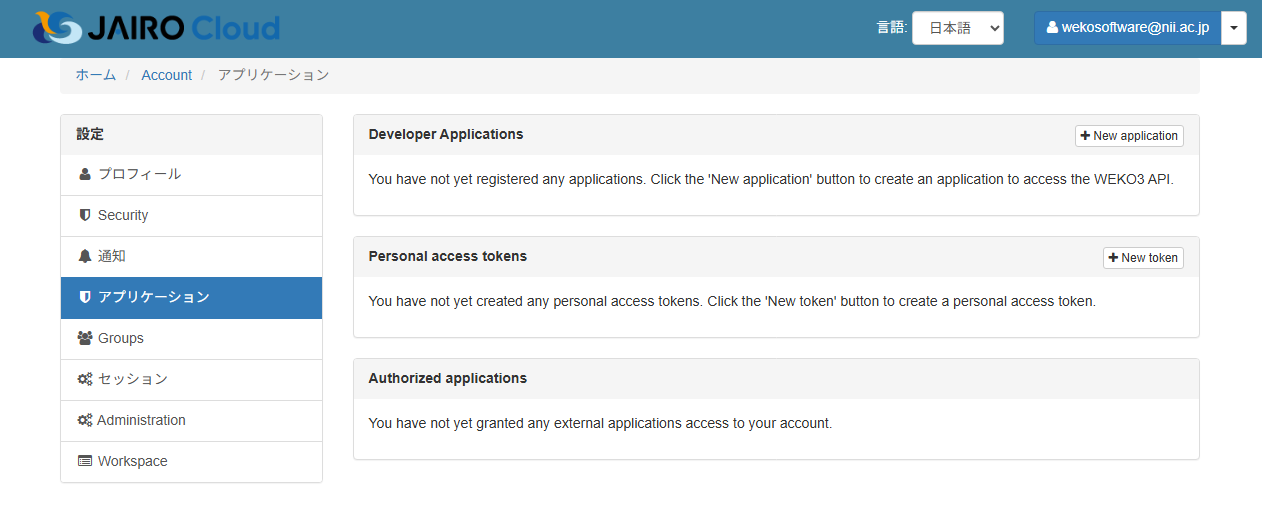Click the Groups people icon

[85, 338]
